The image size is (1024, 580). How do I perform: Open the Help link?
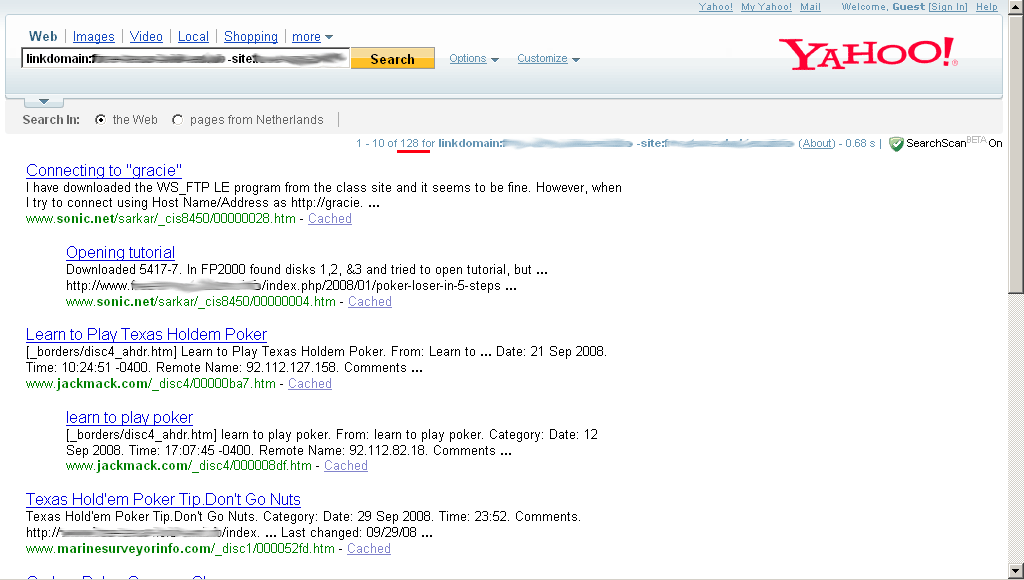tap(987, 7)
